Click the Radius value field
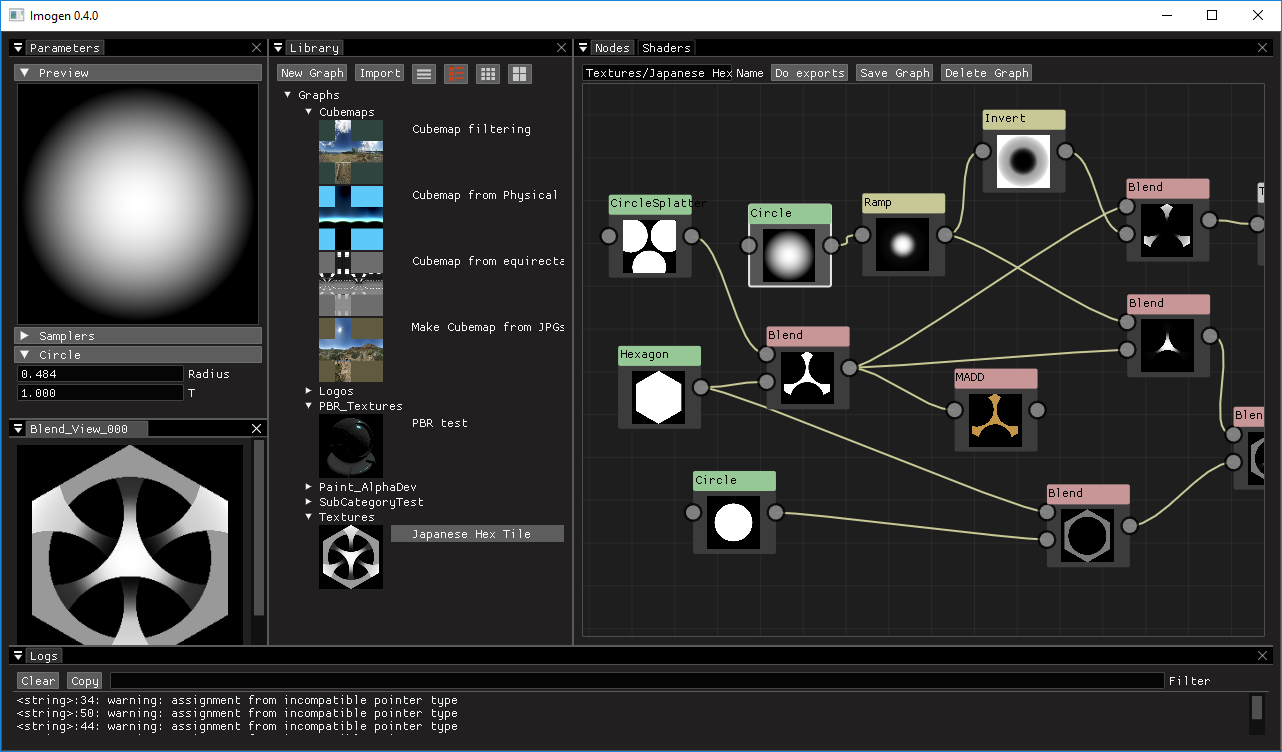1282x752 pixels. [100, 374]
